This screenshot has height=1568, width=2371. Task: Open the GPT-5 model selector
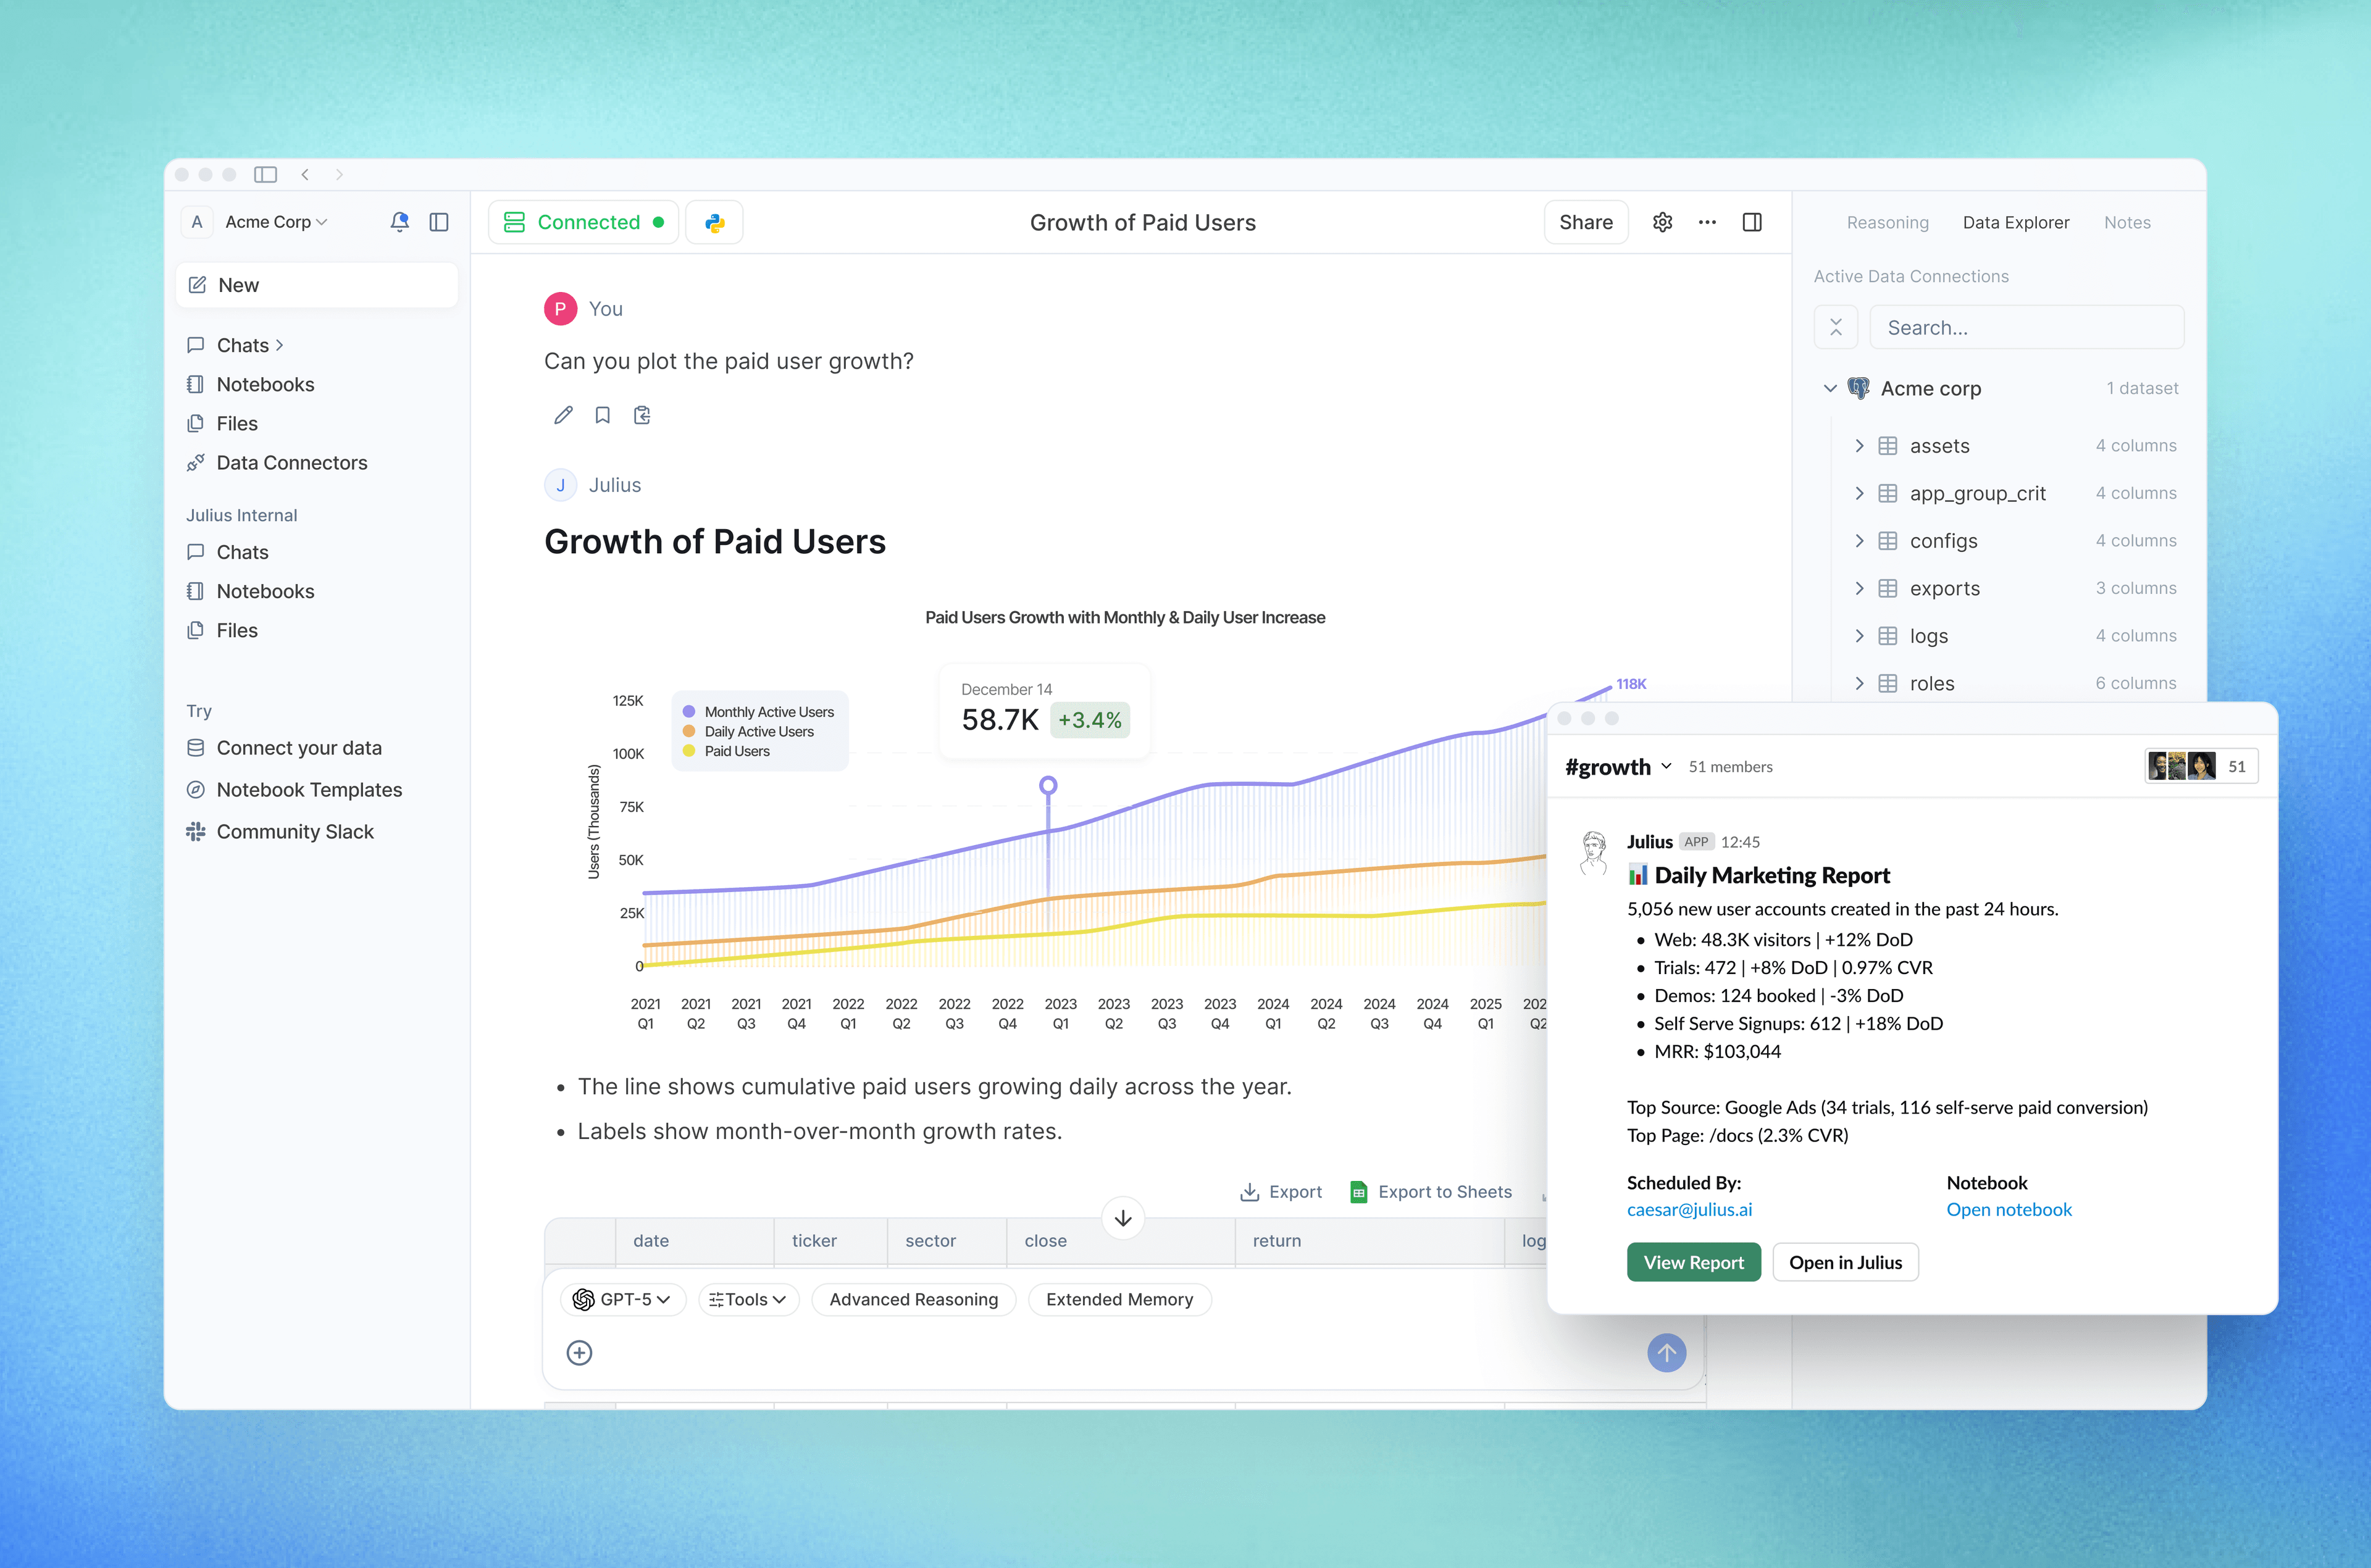(x=622, y=1299)
